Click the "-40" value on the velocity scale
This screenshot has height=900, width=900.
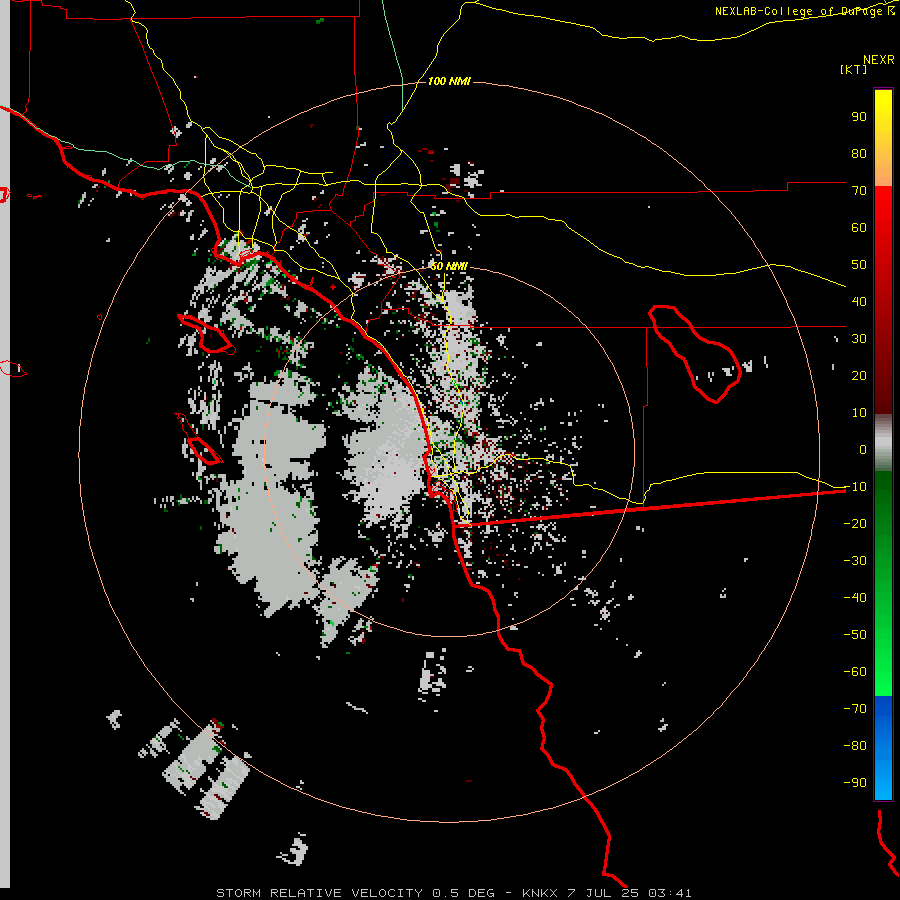point(855,598)
